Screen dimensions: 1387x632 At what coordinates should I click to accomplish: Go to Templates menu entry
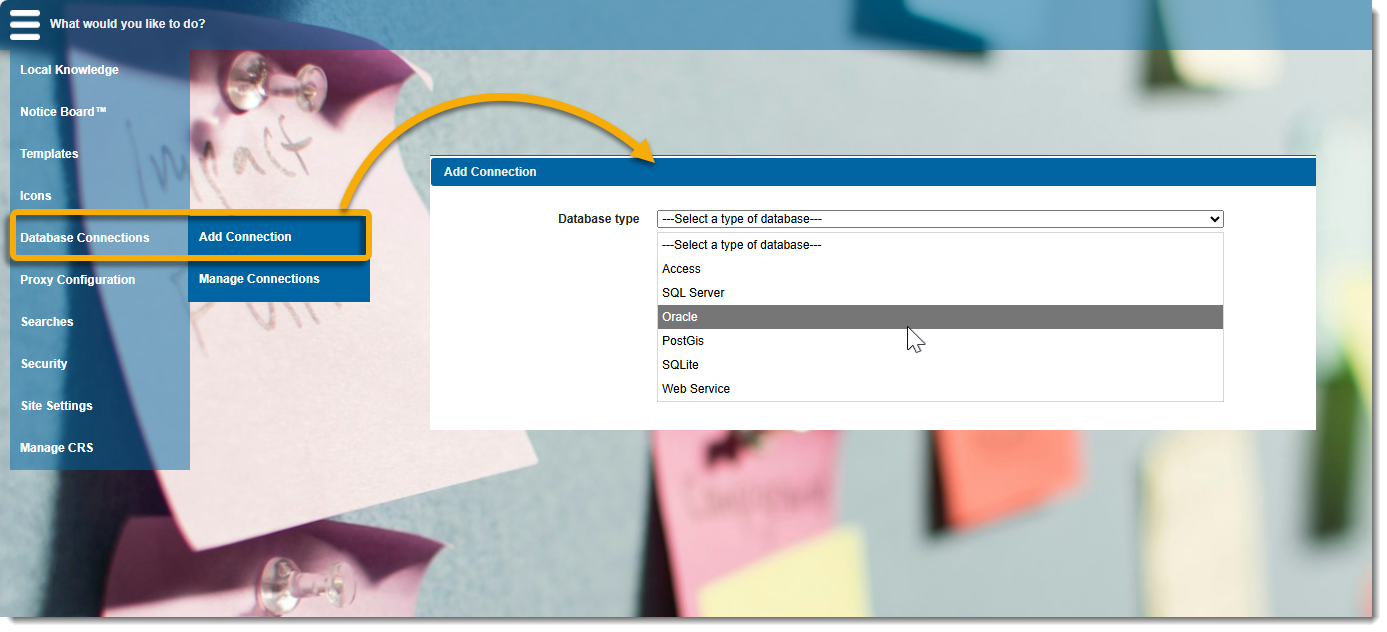coord(49,154)
